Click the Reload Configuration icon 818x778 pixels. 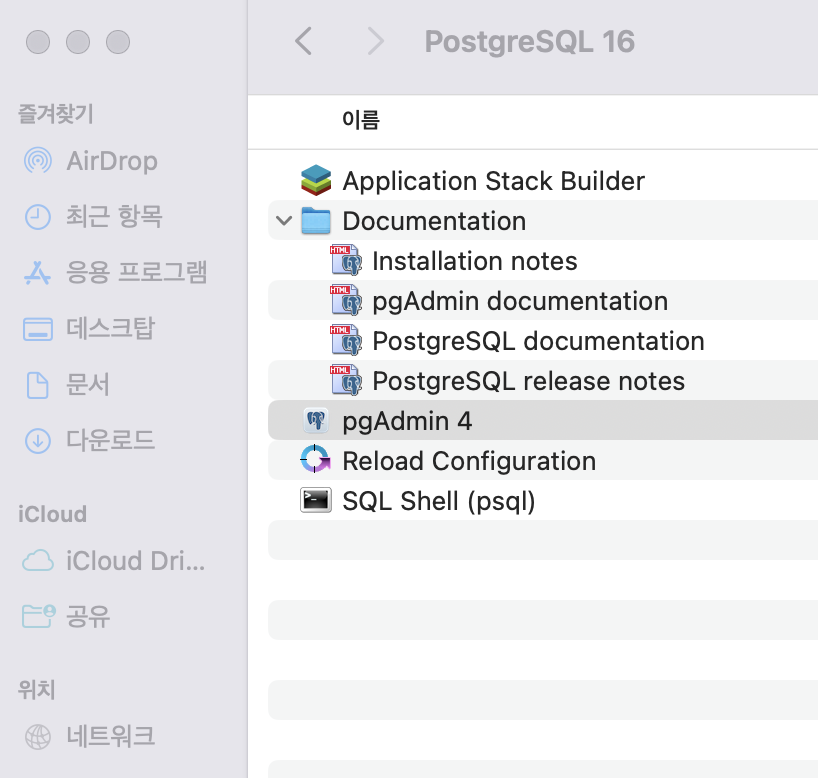coord(316,460)
